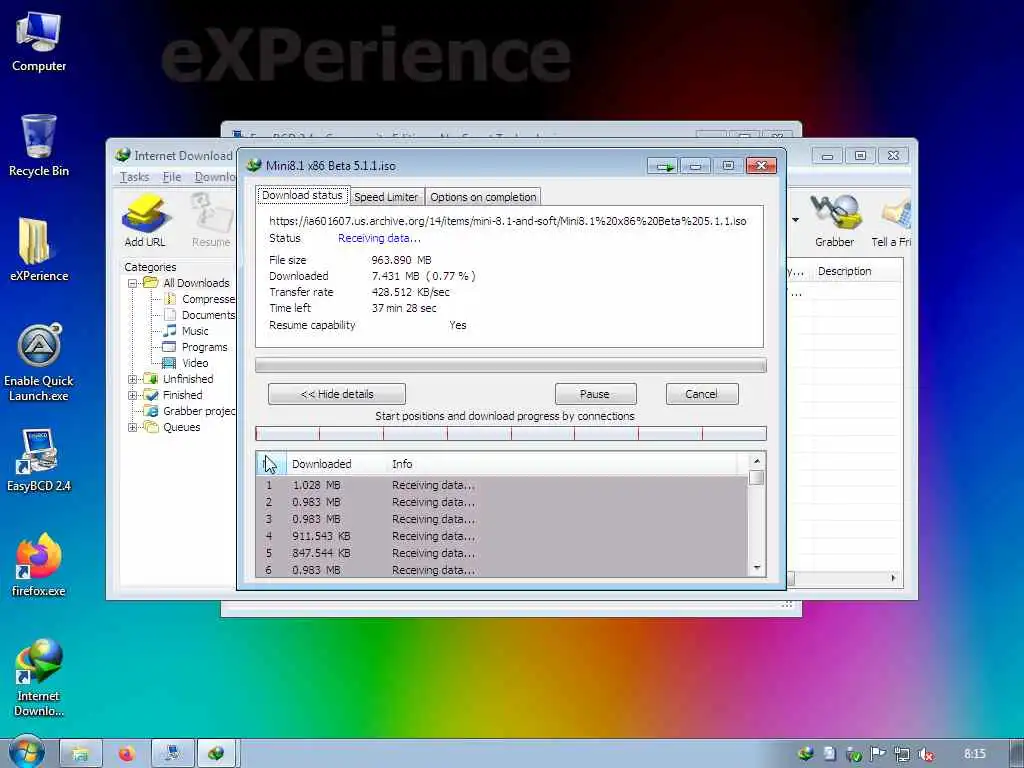Screen dimensions: 1024x768
Task: Open the Options on completion tab
Action: (x=483, y=197)
